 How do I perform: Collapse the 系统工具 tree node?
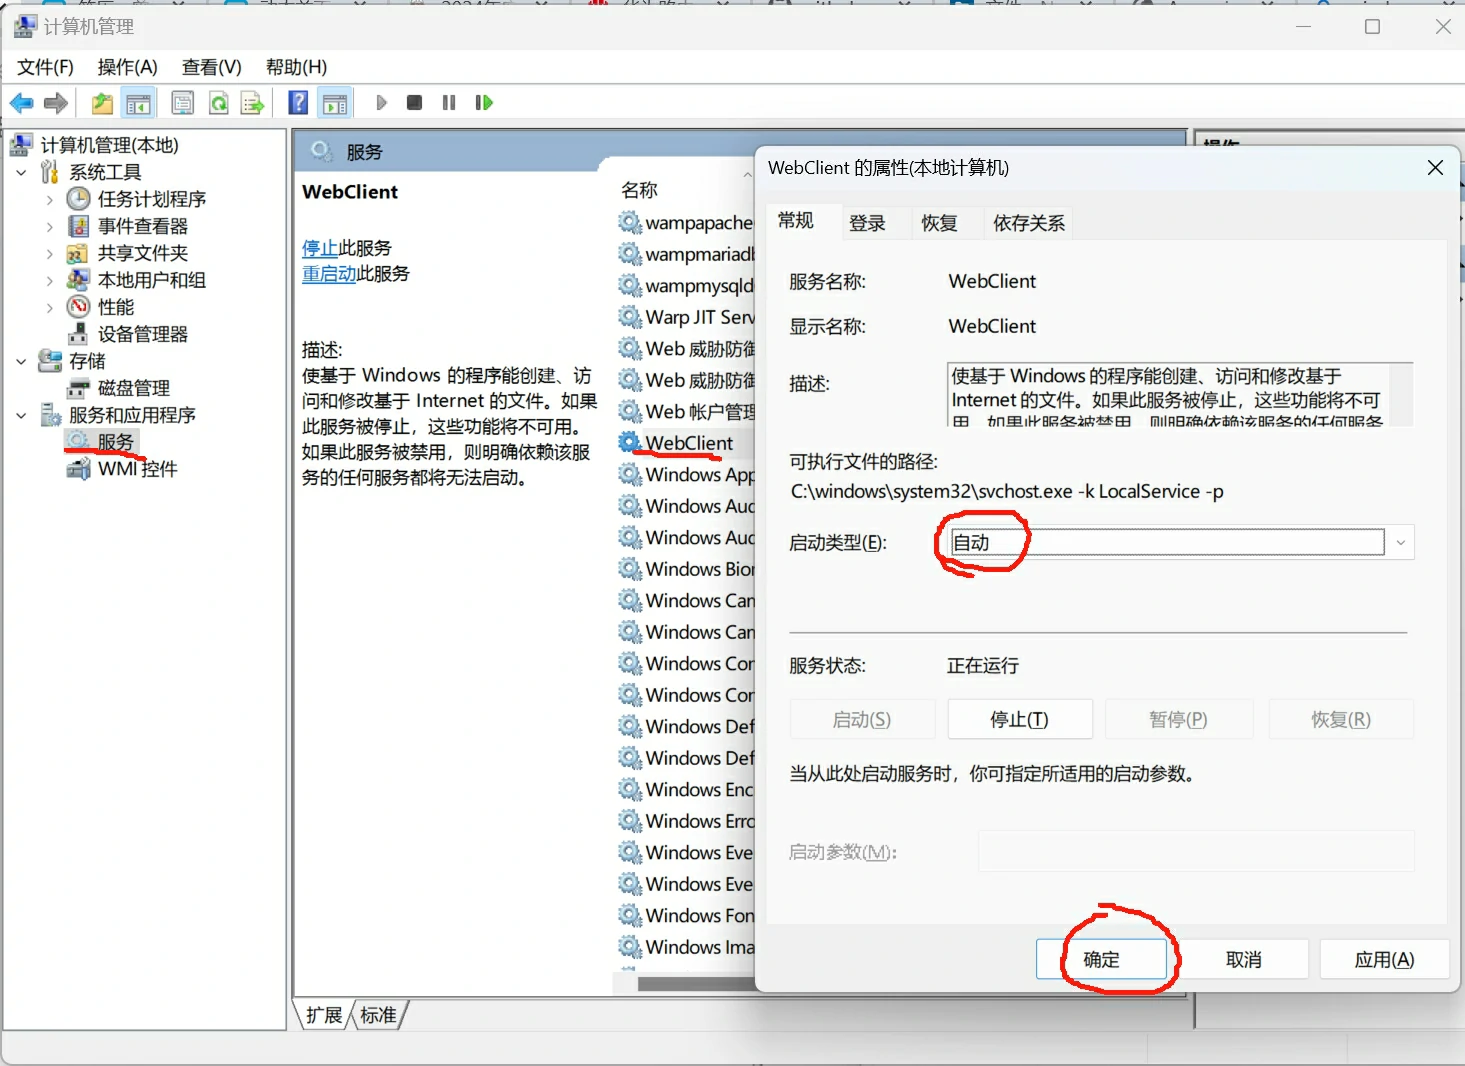point(22,173)
